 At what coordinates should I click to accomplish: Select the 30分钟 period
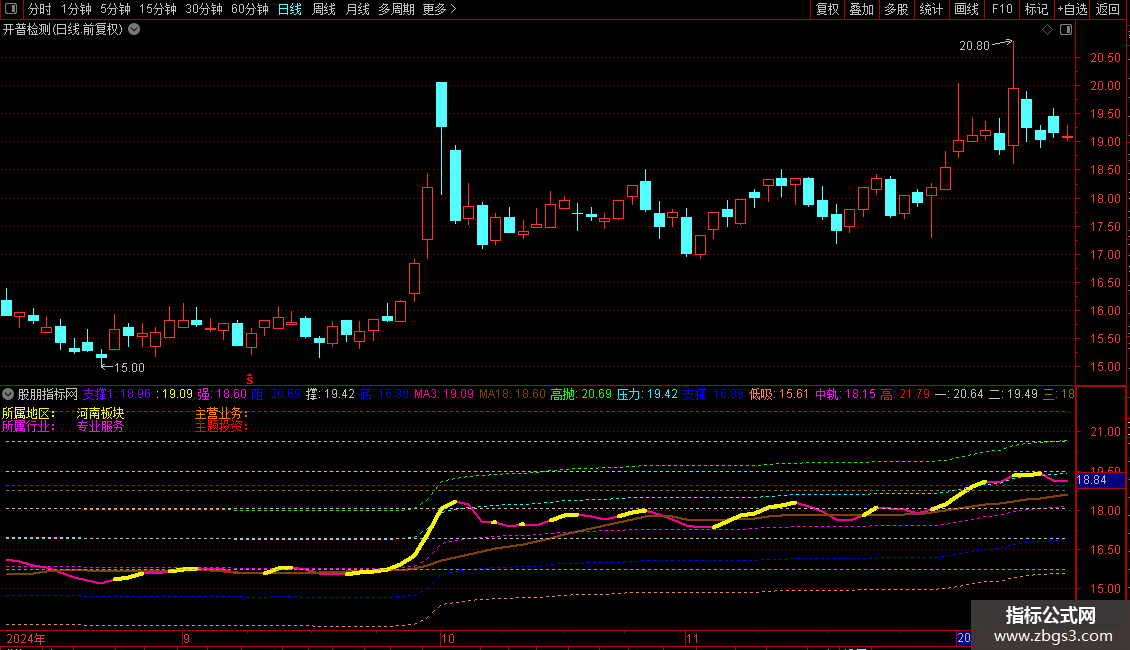(x=204, y=9)
